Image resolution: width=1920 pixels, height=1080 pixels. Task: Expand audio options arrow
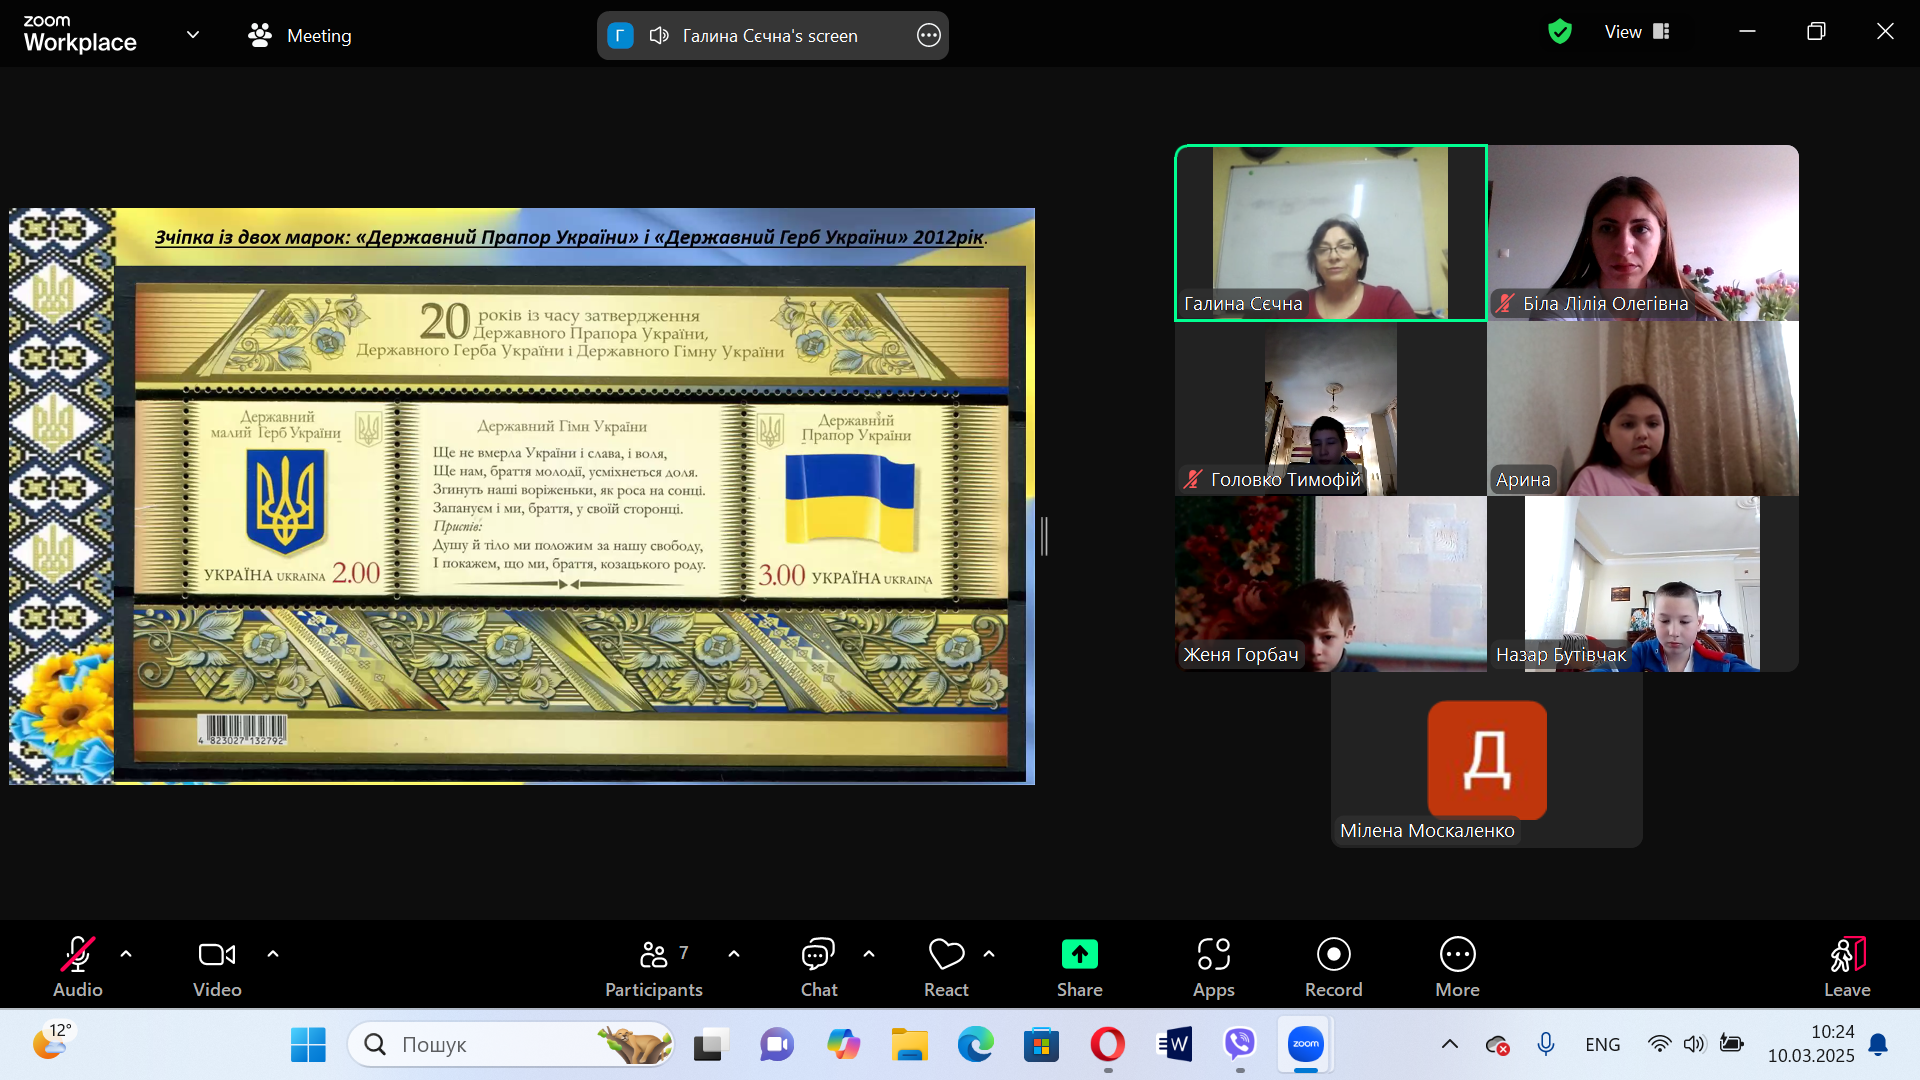click(126, 954)
